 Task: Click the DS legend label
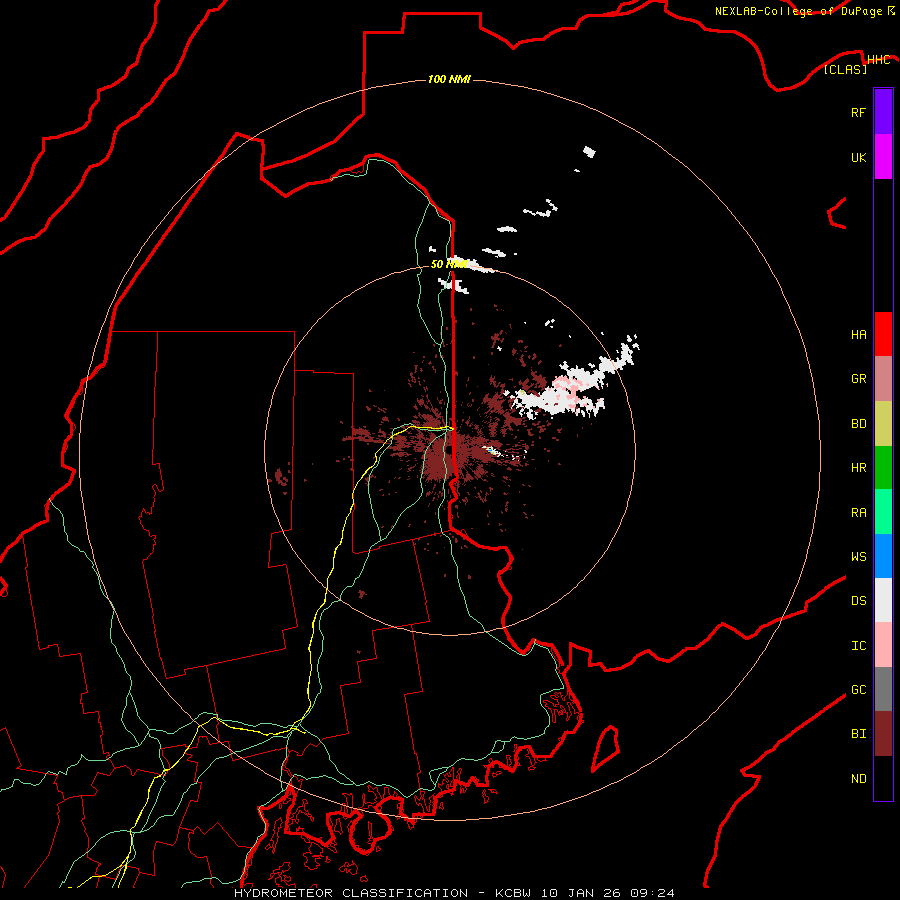pos(858,601)
